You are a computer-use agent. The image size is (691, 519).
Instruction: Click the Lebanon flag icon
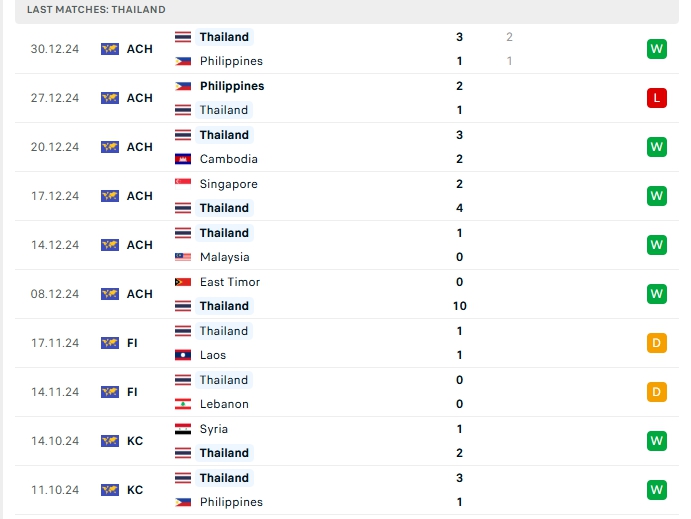[x=183, y=404]
